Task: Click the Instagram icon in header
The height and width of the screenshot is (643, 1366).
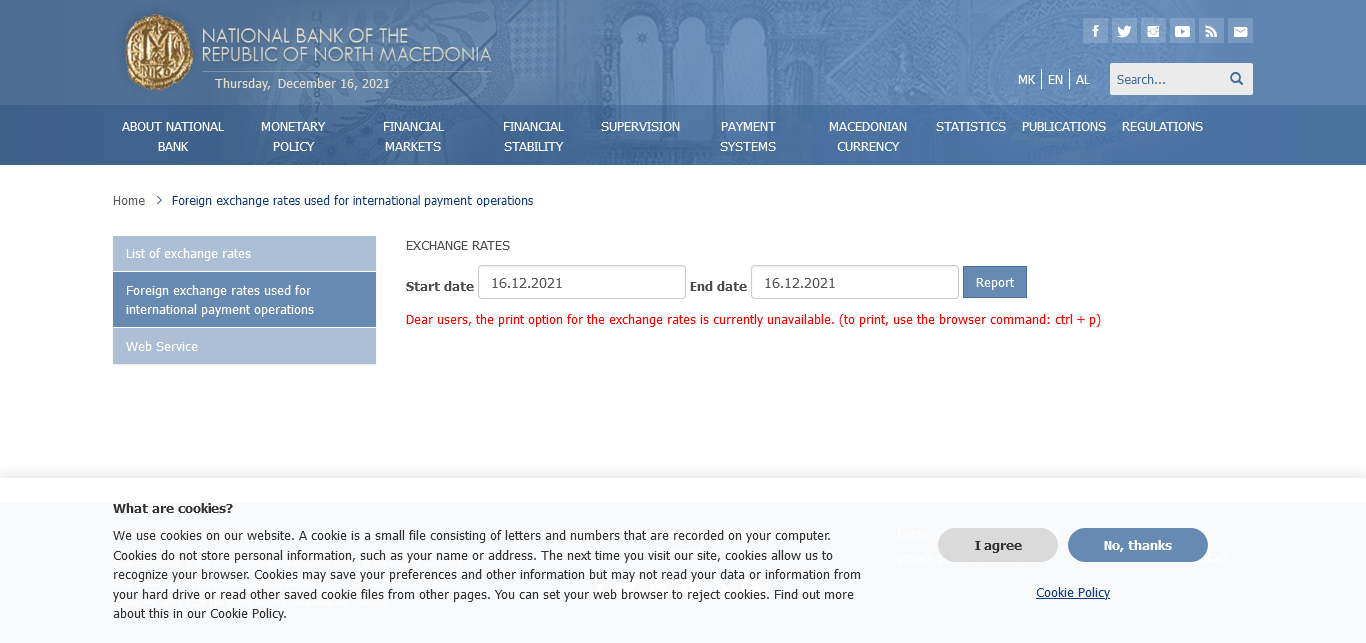Action: tap(1153, 31)
